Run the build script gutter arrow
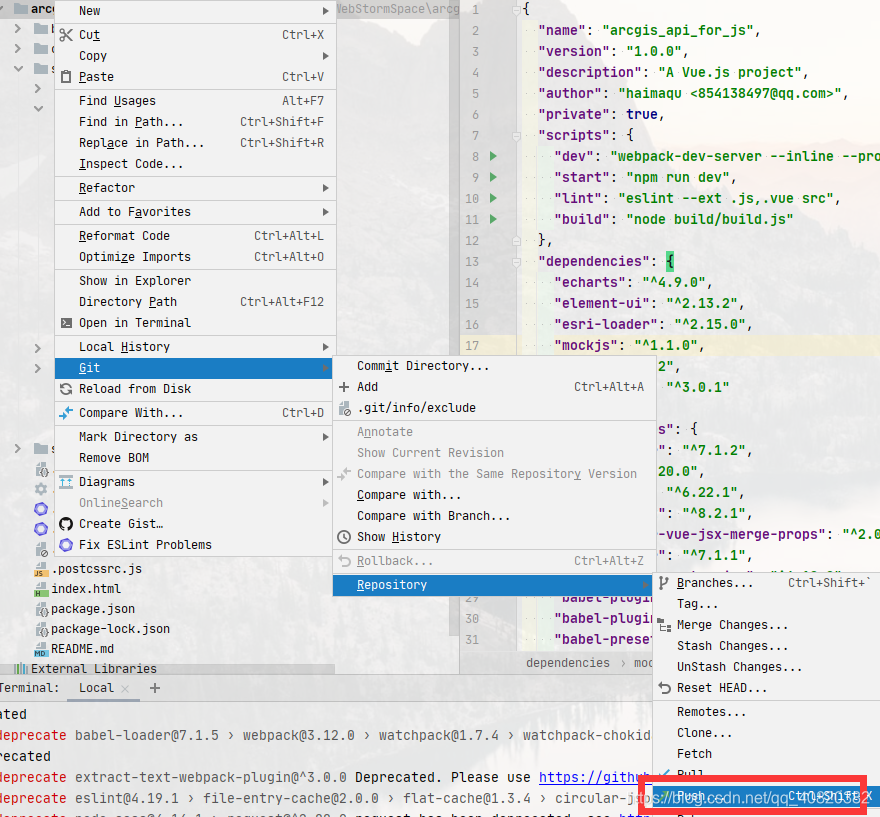The image size is (880, 817). click(493, 219)
